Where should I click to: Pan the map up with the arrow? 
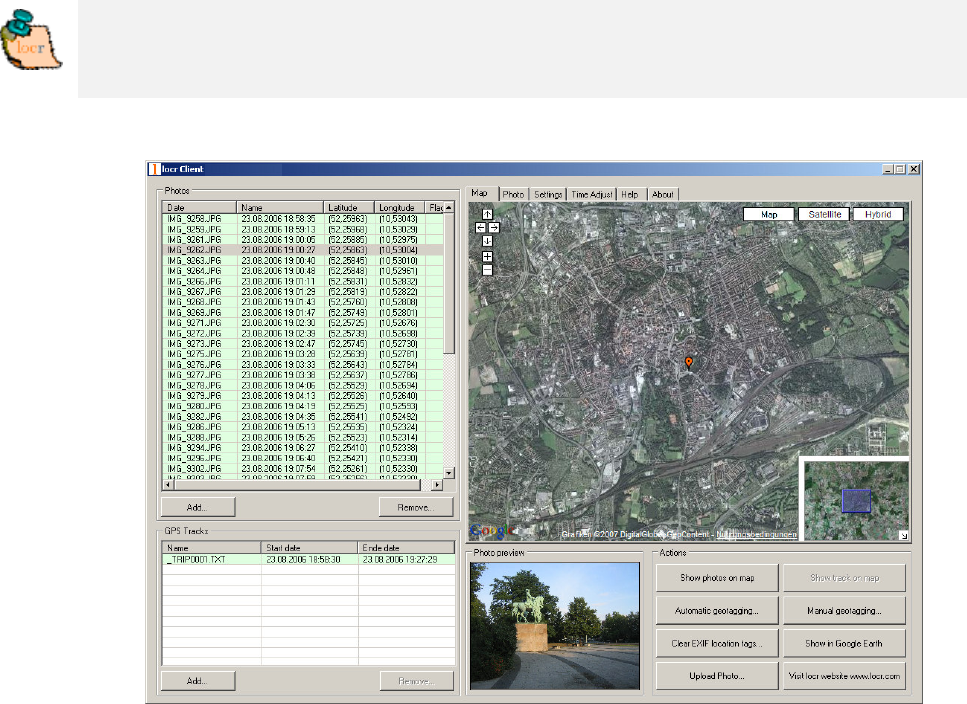(487, 214)
